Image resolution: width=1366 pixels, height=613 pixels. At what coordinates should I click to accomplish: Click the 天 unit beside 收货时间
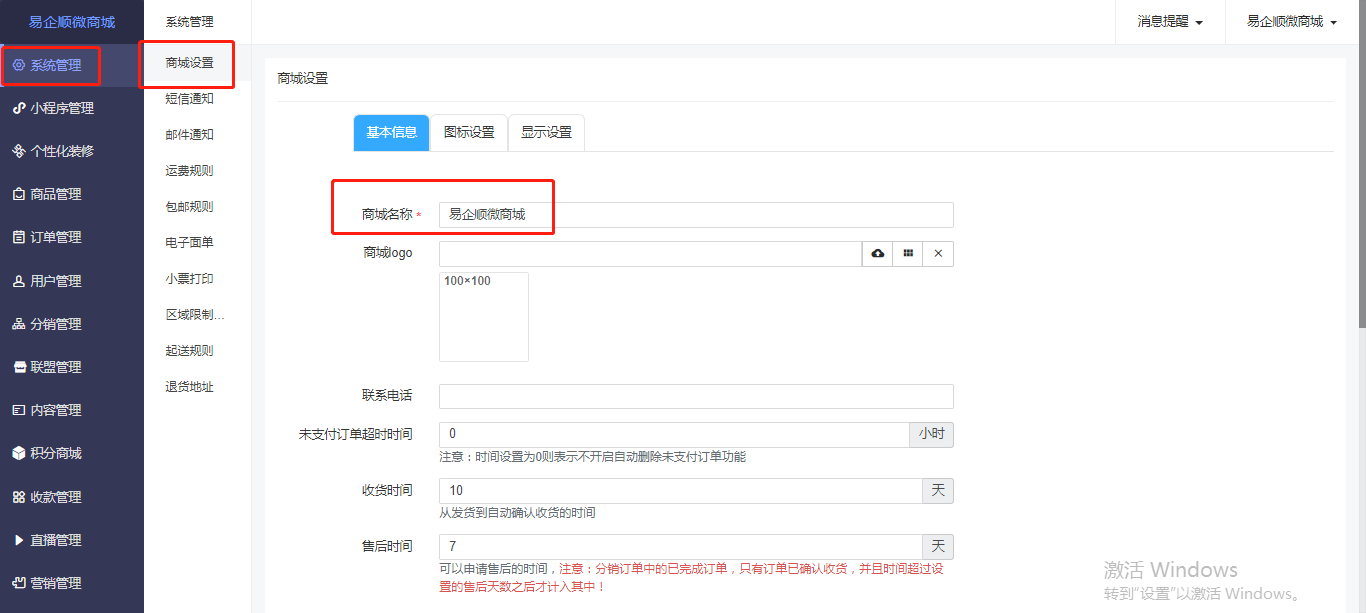click(x=938, y=491)
